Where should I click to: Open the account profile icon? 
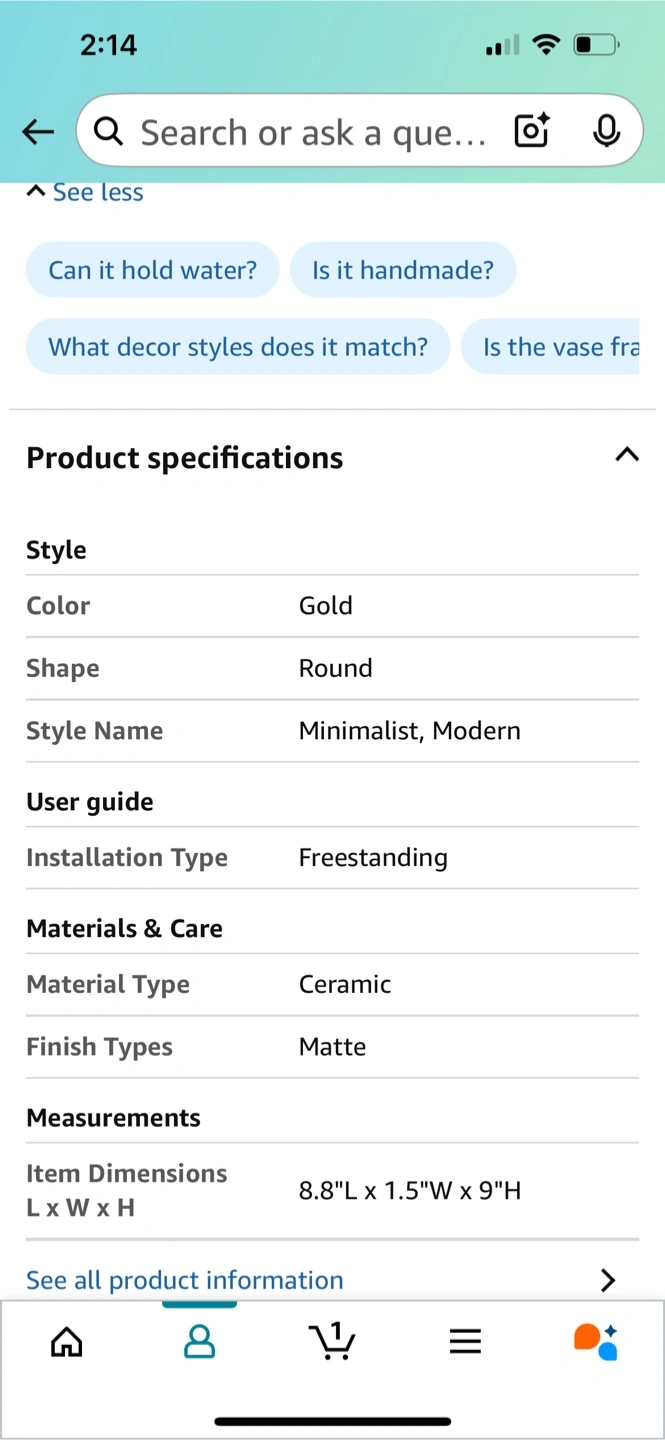click(x=200, y=1341)
